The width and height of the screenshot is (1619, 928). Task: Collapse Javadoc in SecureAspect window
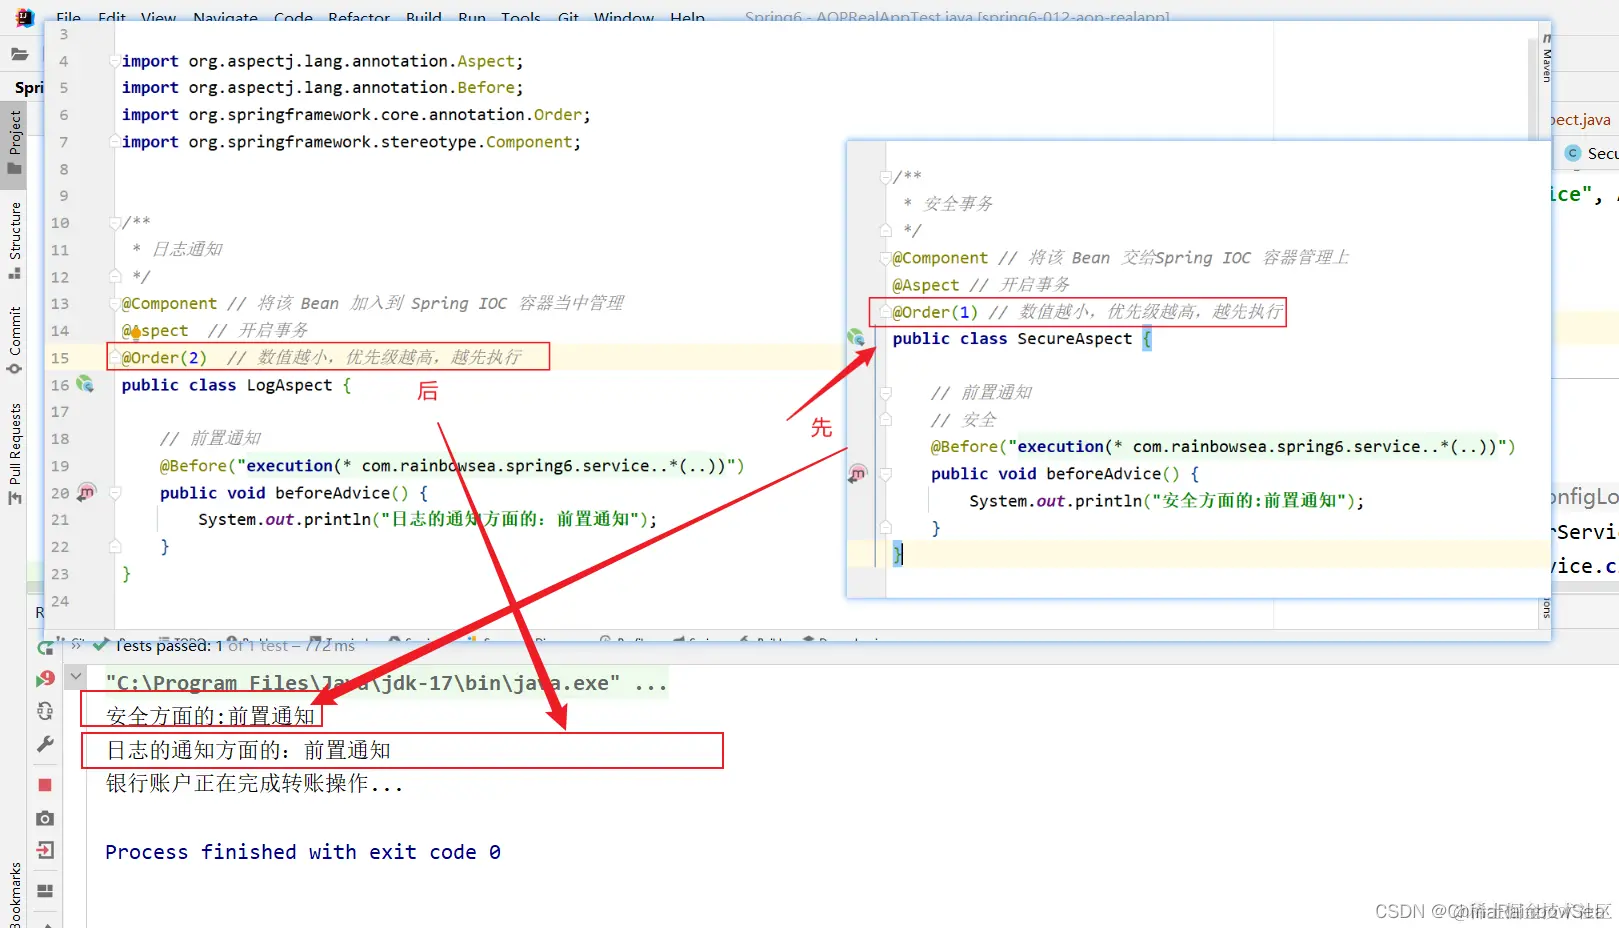pos(885,177)
